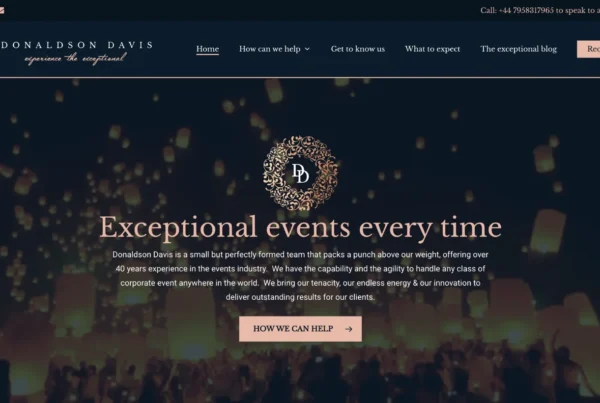Go to the Home nav item

click(x=207, y=49)
